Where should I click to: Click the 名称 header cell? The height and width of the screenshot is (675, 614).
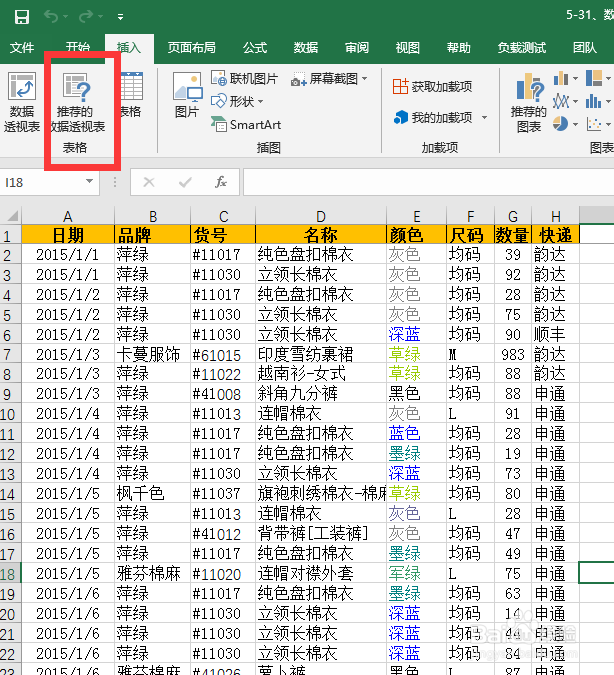(x=321, y=235)
